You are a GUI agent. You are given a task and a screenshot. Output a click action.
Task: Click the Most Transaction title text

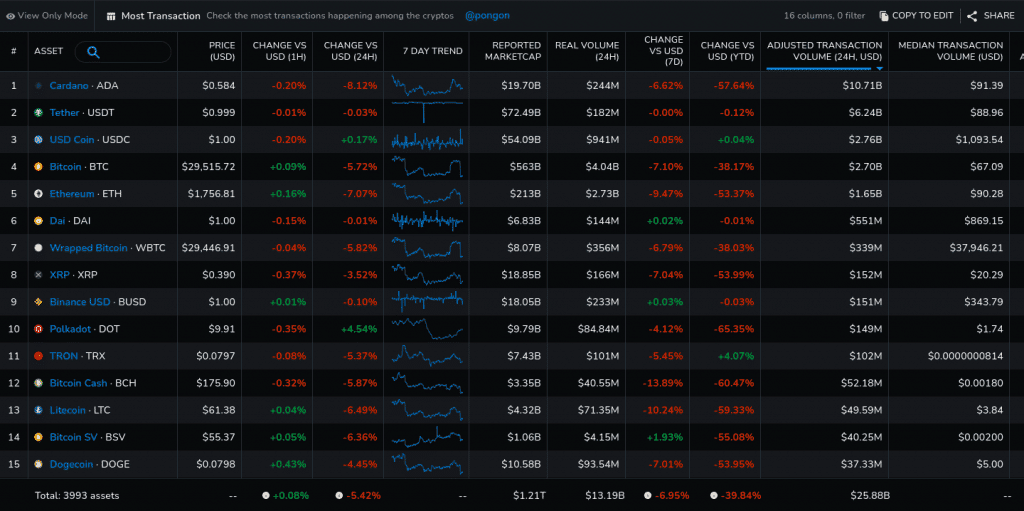tap(161, 16)
